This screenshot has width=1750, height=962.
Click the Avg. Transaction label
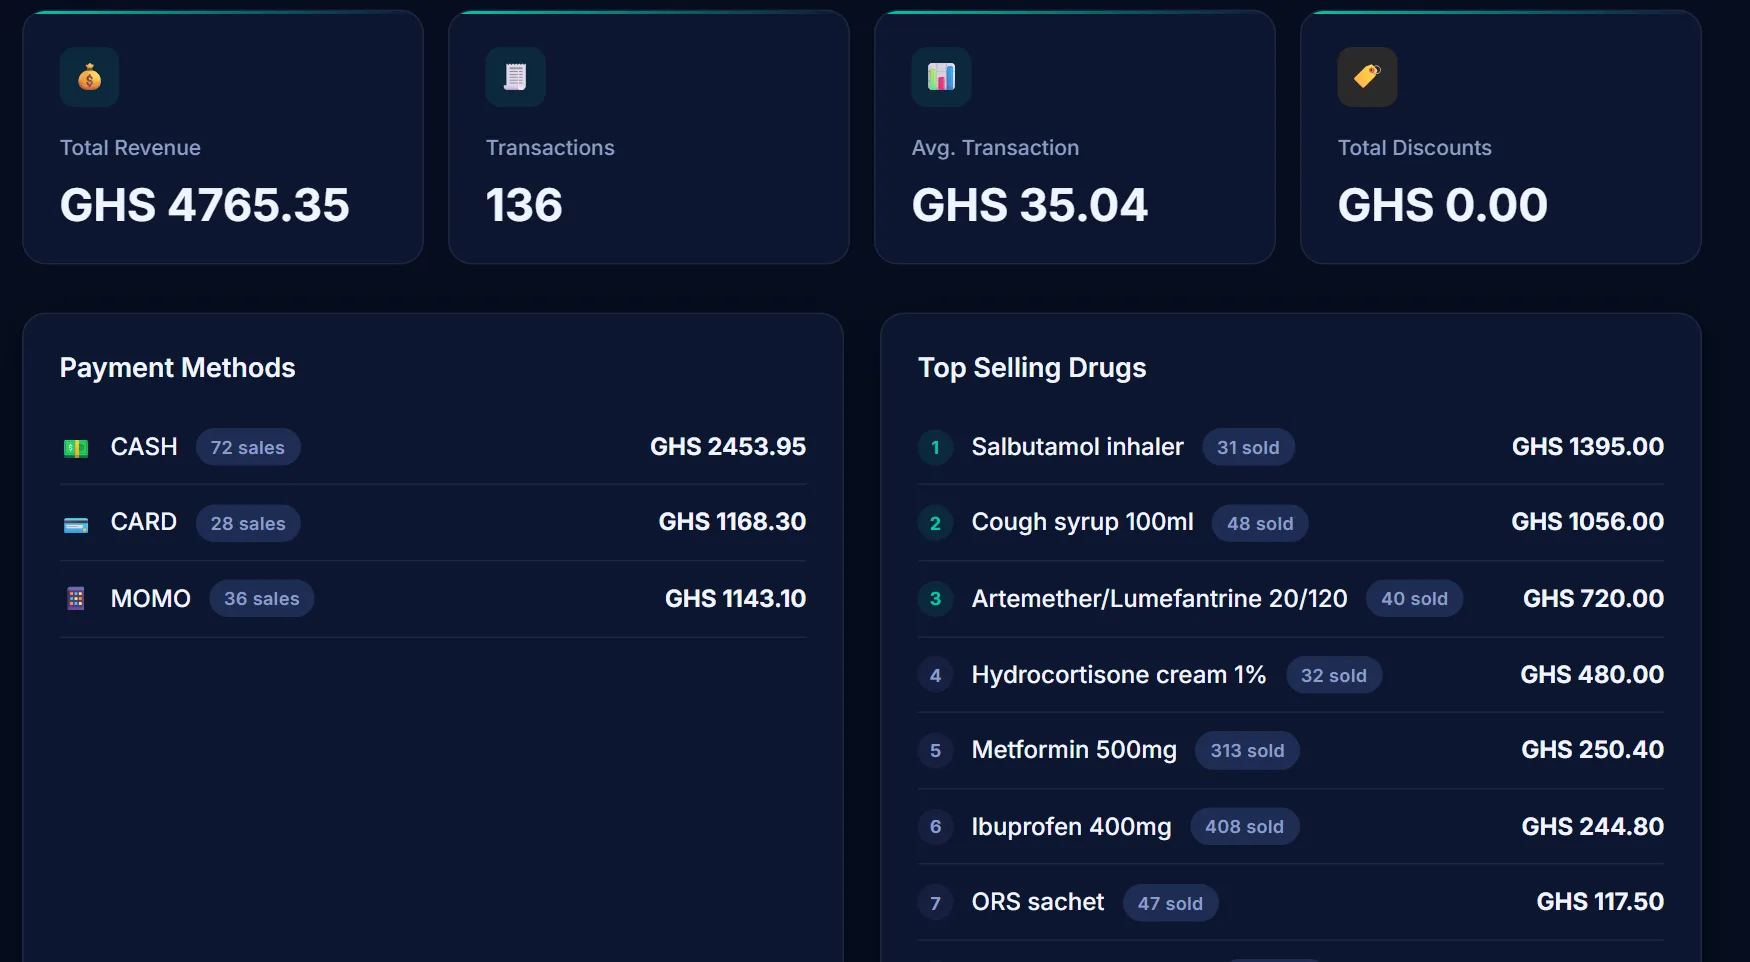[x=995, y=148]
